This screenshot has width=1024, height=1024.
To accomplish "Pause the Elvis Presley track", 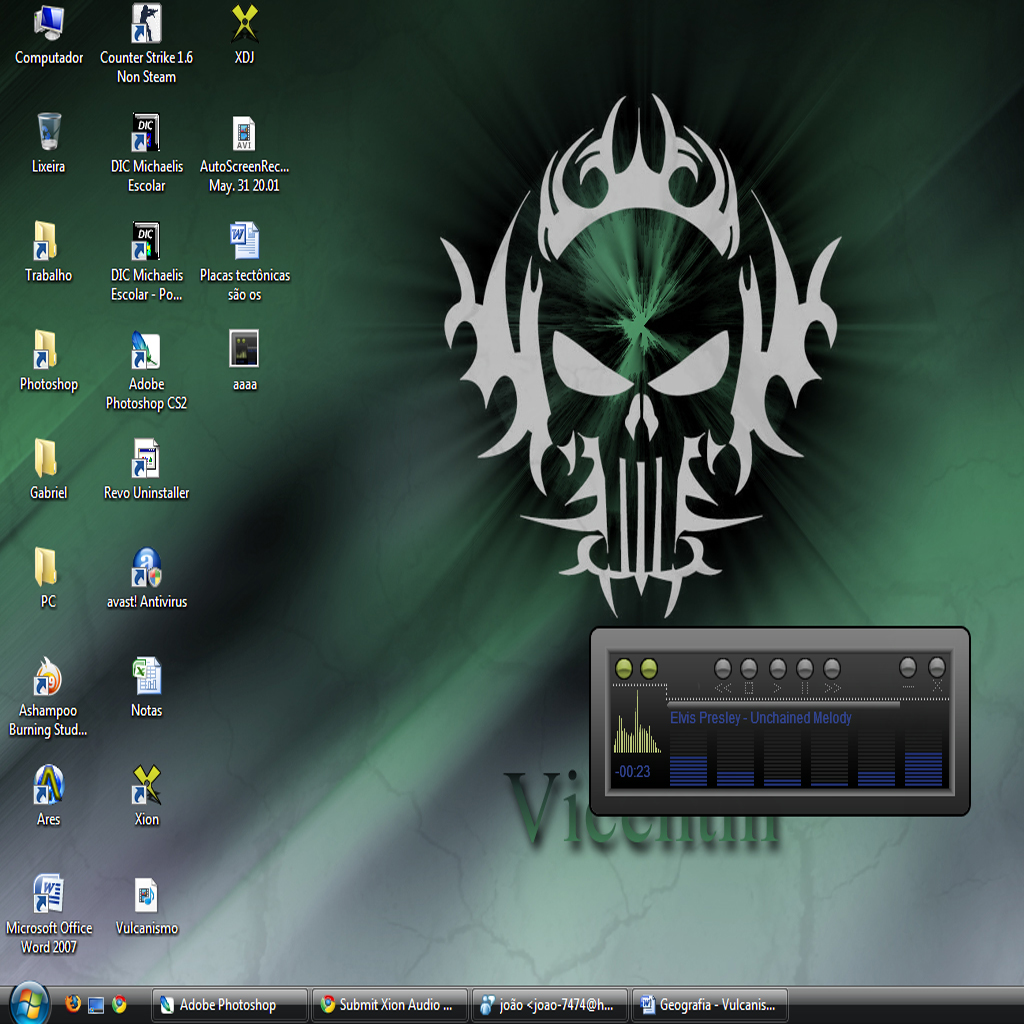I will (x=805, y=669).
